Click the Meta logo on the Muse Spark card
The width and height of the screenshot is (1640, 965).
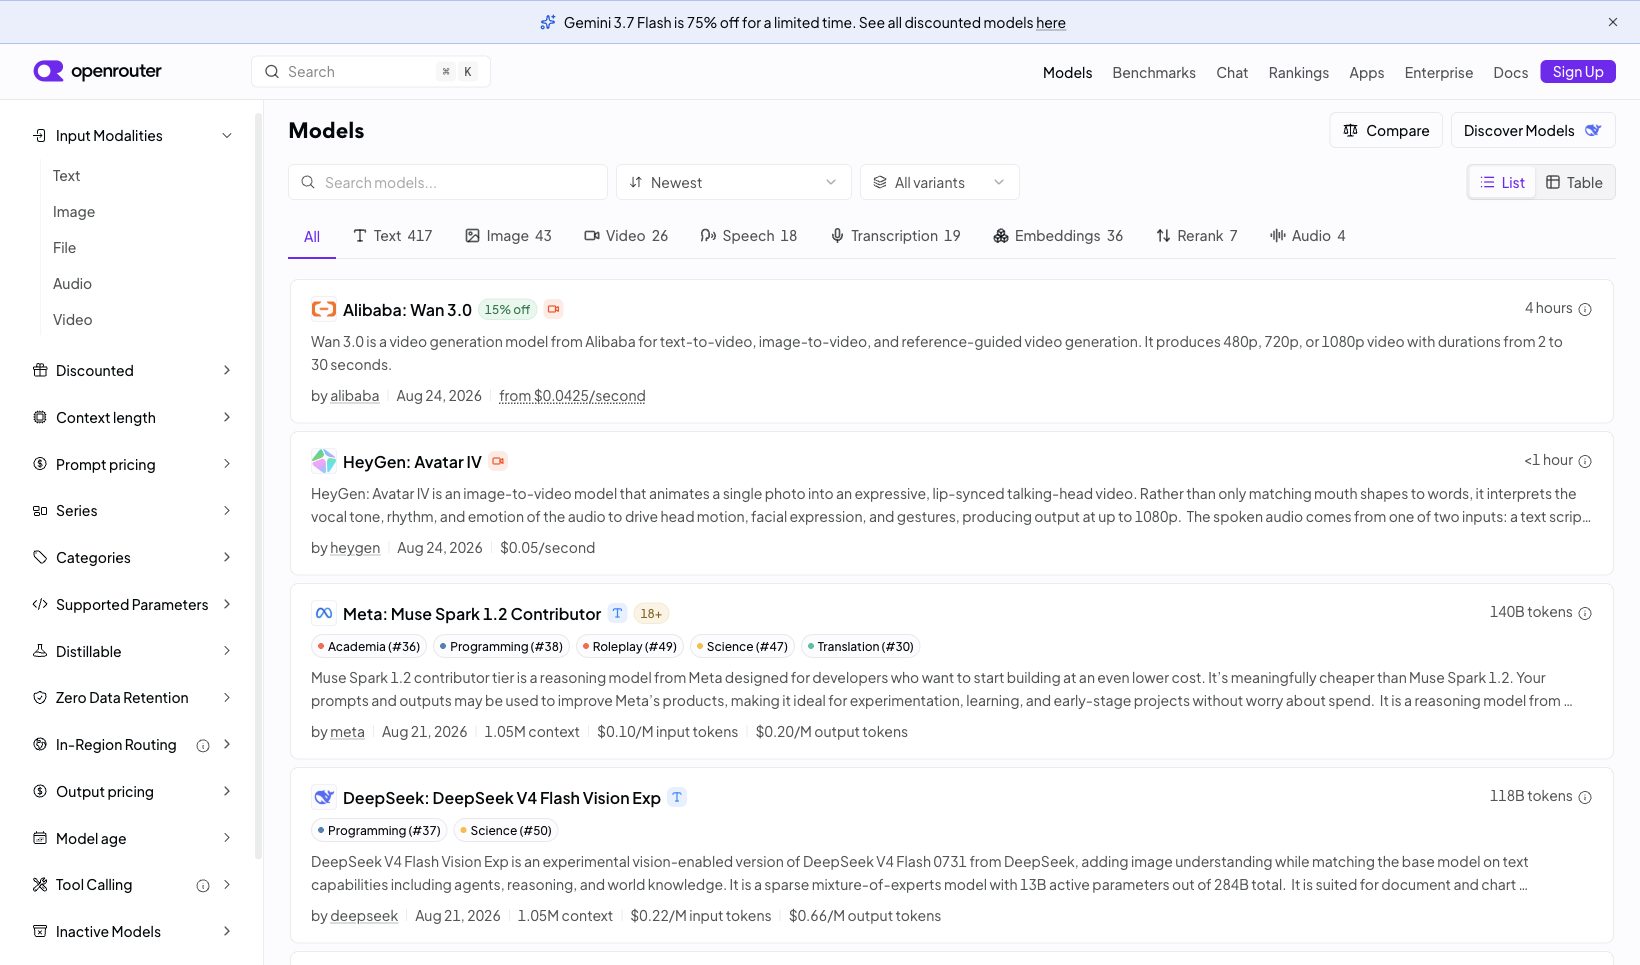point(323,613)
